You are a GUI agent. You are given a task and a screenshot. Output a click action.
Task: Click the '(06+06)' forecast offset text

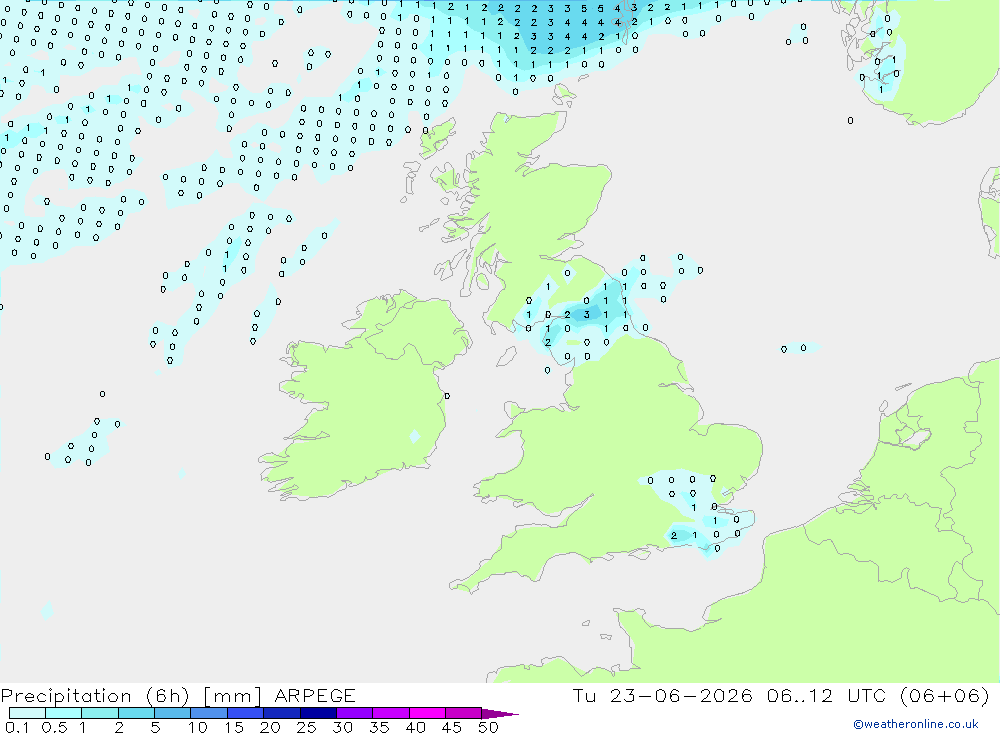(945, 695)
